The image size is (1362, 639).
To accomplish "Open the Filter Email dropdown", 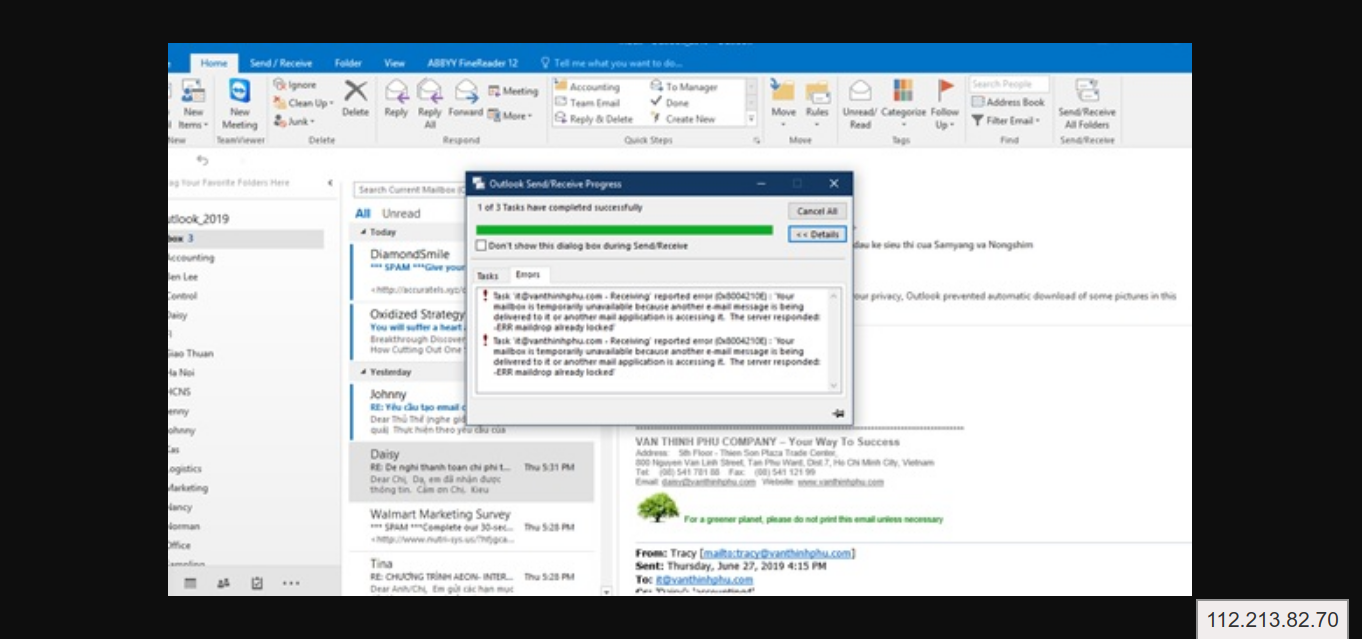I will click(x=1005, y=121).
